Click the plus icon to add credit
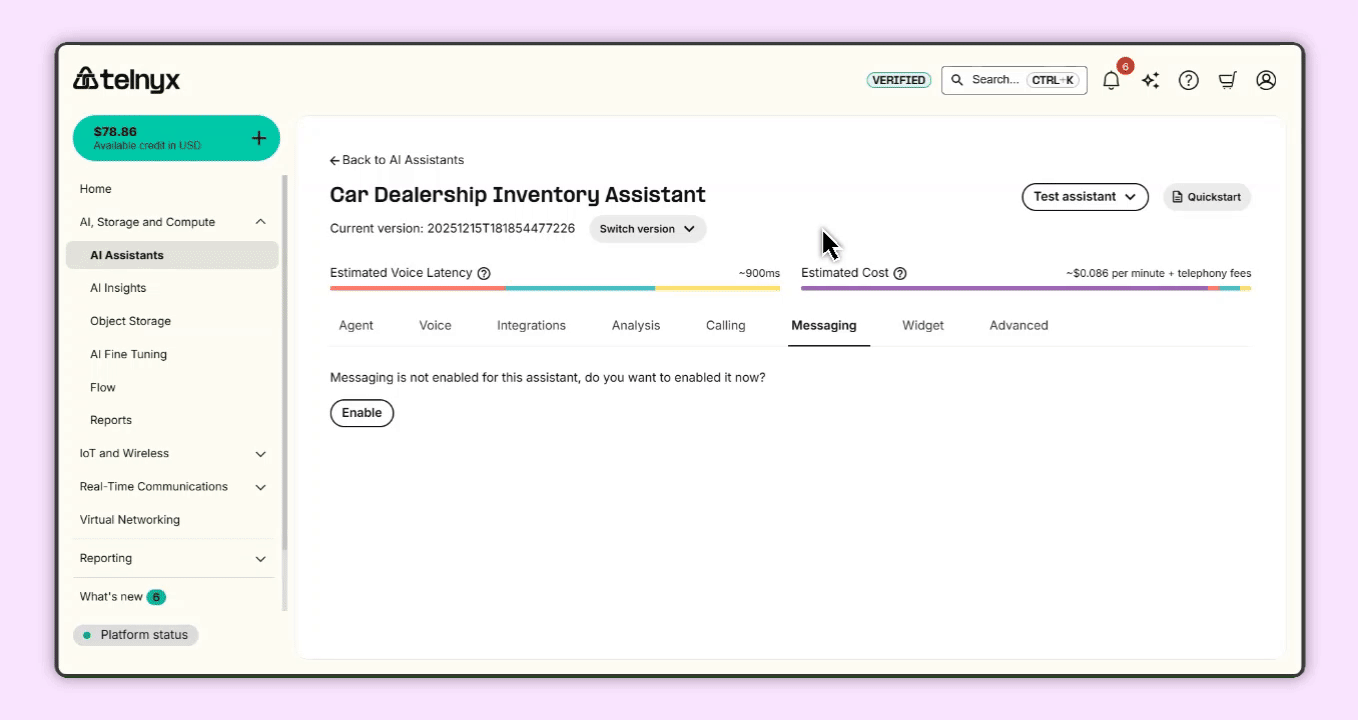 pyautogui.click(x=258, y=138)
